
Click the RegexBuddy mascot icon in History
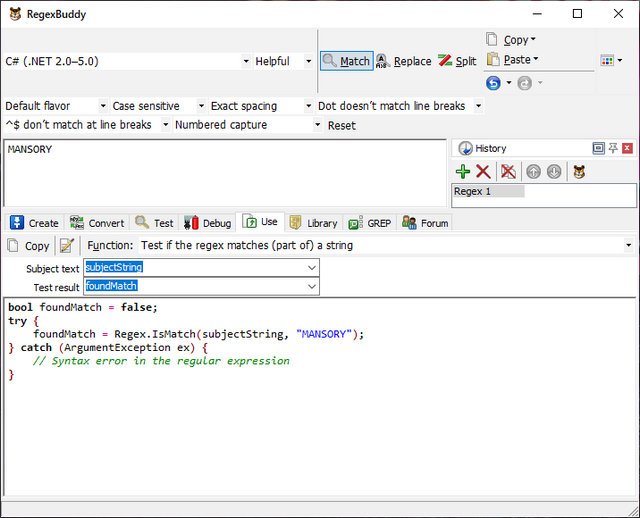point(579,172)
